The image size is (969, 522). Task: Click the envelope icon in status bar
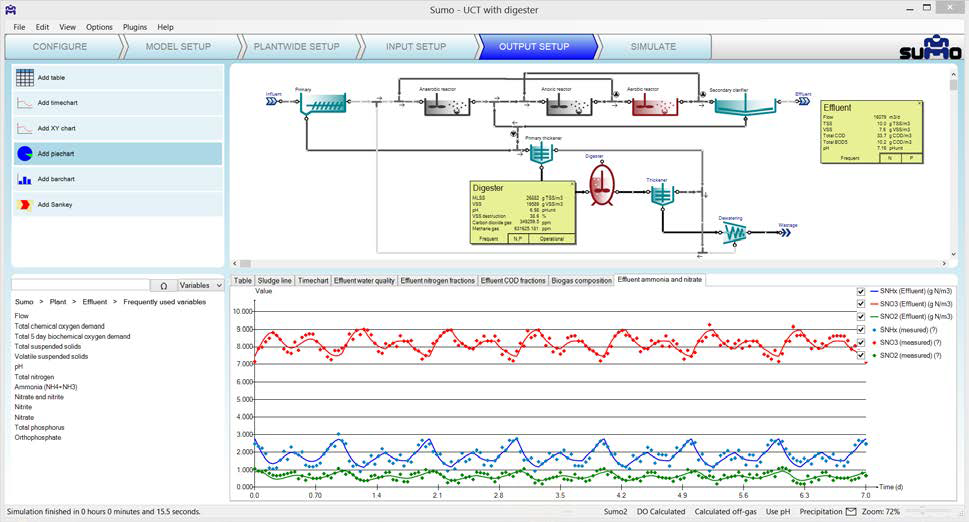click(851, 511)
